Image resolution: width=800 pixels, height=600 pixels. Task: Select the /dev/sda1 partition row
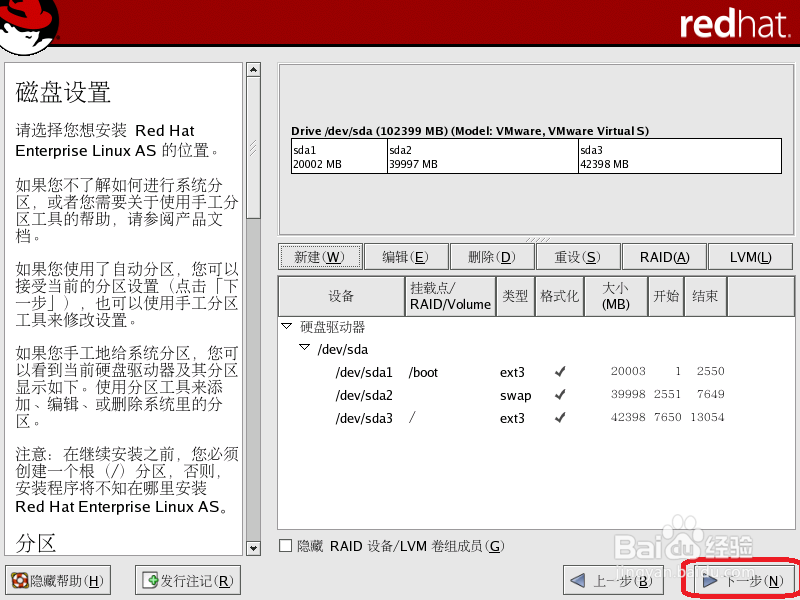536,372
